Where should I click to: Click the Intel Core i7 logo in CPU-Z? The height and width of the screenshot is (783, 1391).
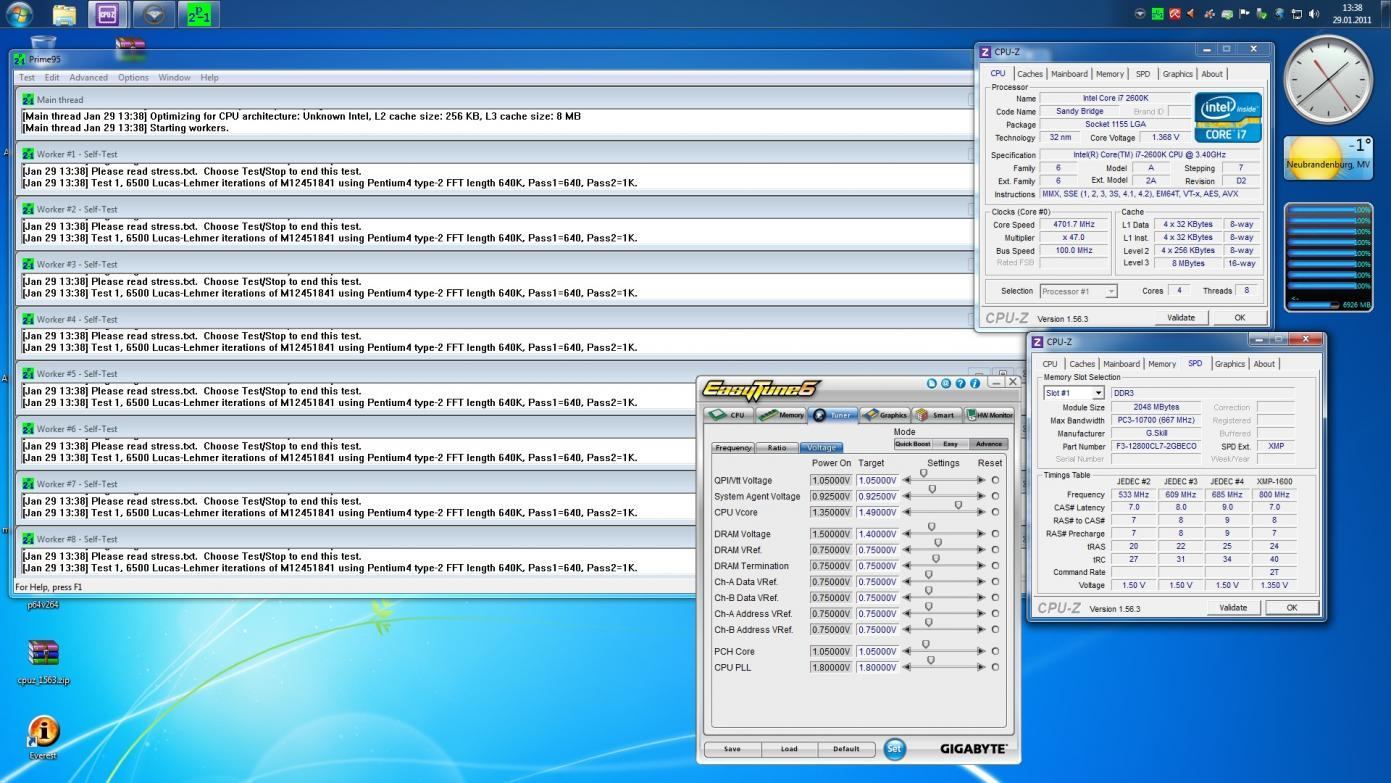1228,117
